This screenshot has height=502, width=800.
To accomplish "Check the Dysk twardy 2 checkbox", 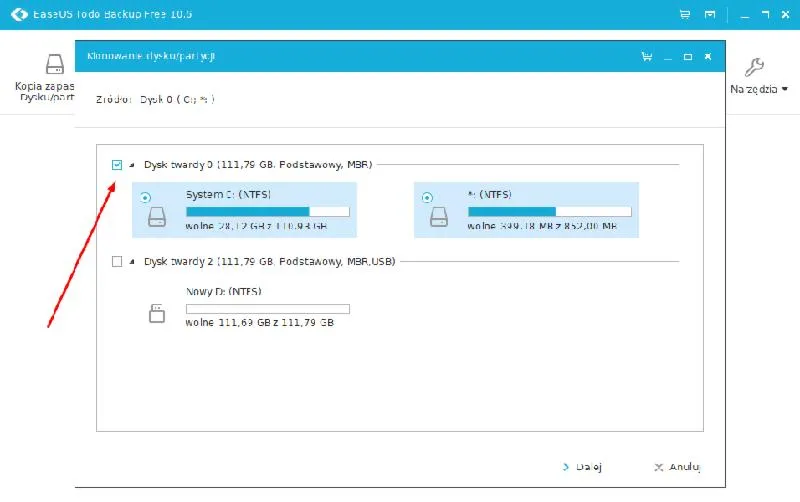I will [x=117, y=262].
